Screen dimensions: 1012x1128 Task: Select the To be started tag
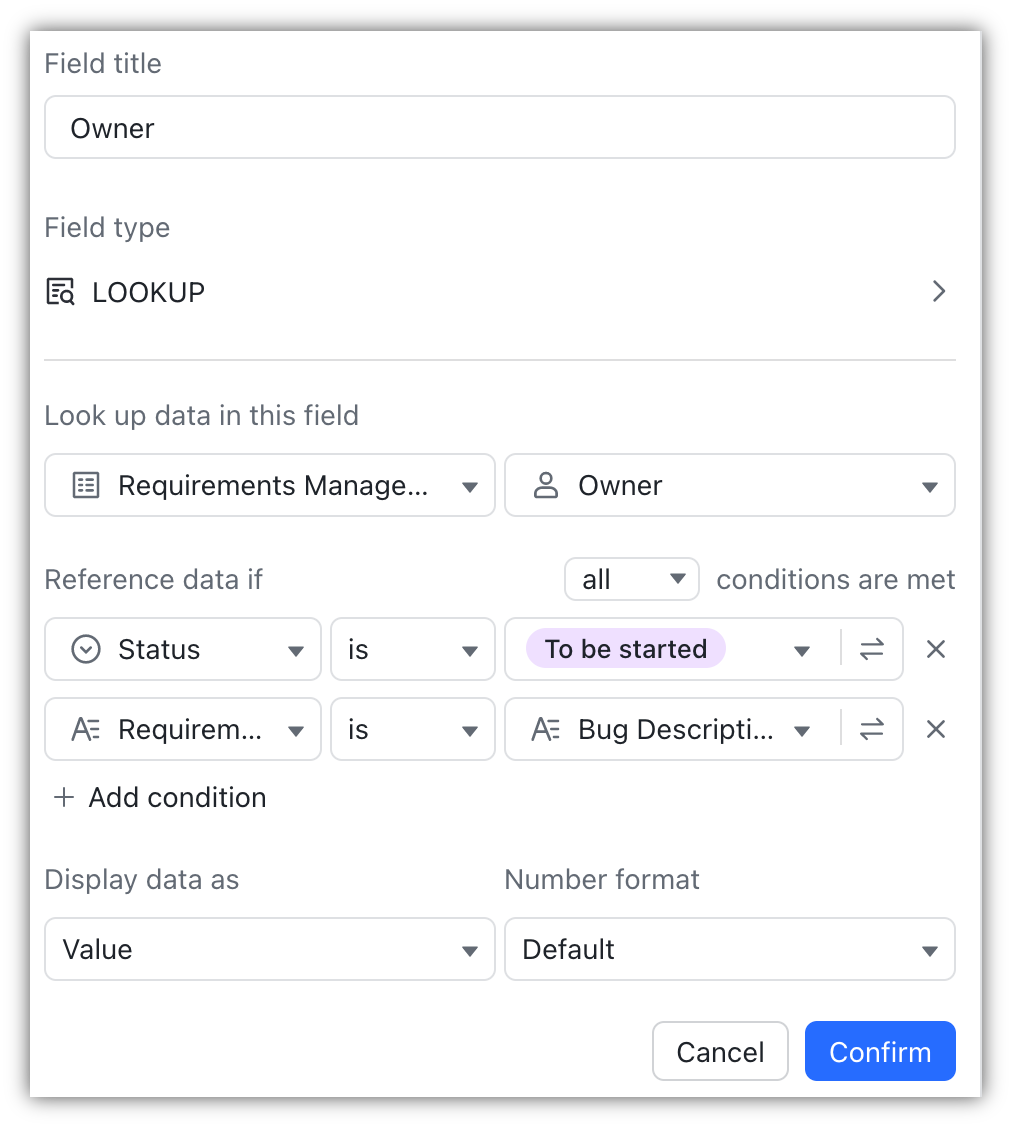(626, 650)
